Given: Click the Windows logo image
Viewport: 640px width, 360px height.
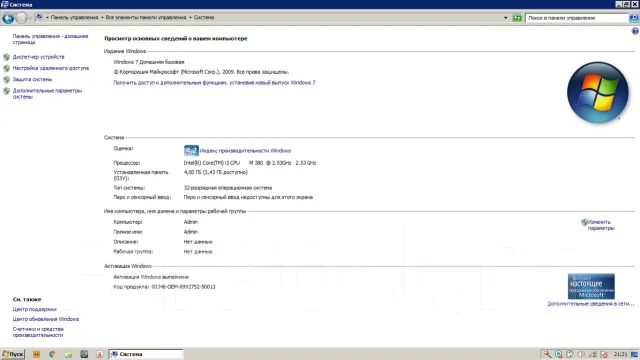Looking at the screenshot, I should 598,93.
